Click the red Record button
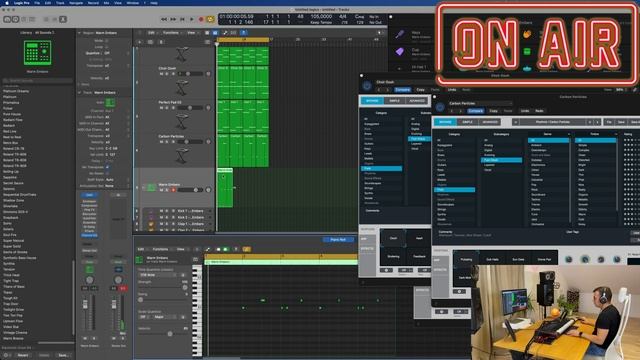 click(201, 19)
